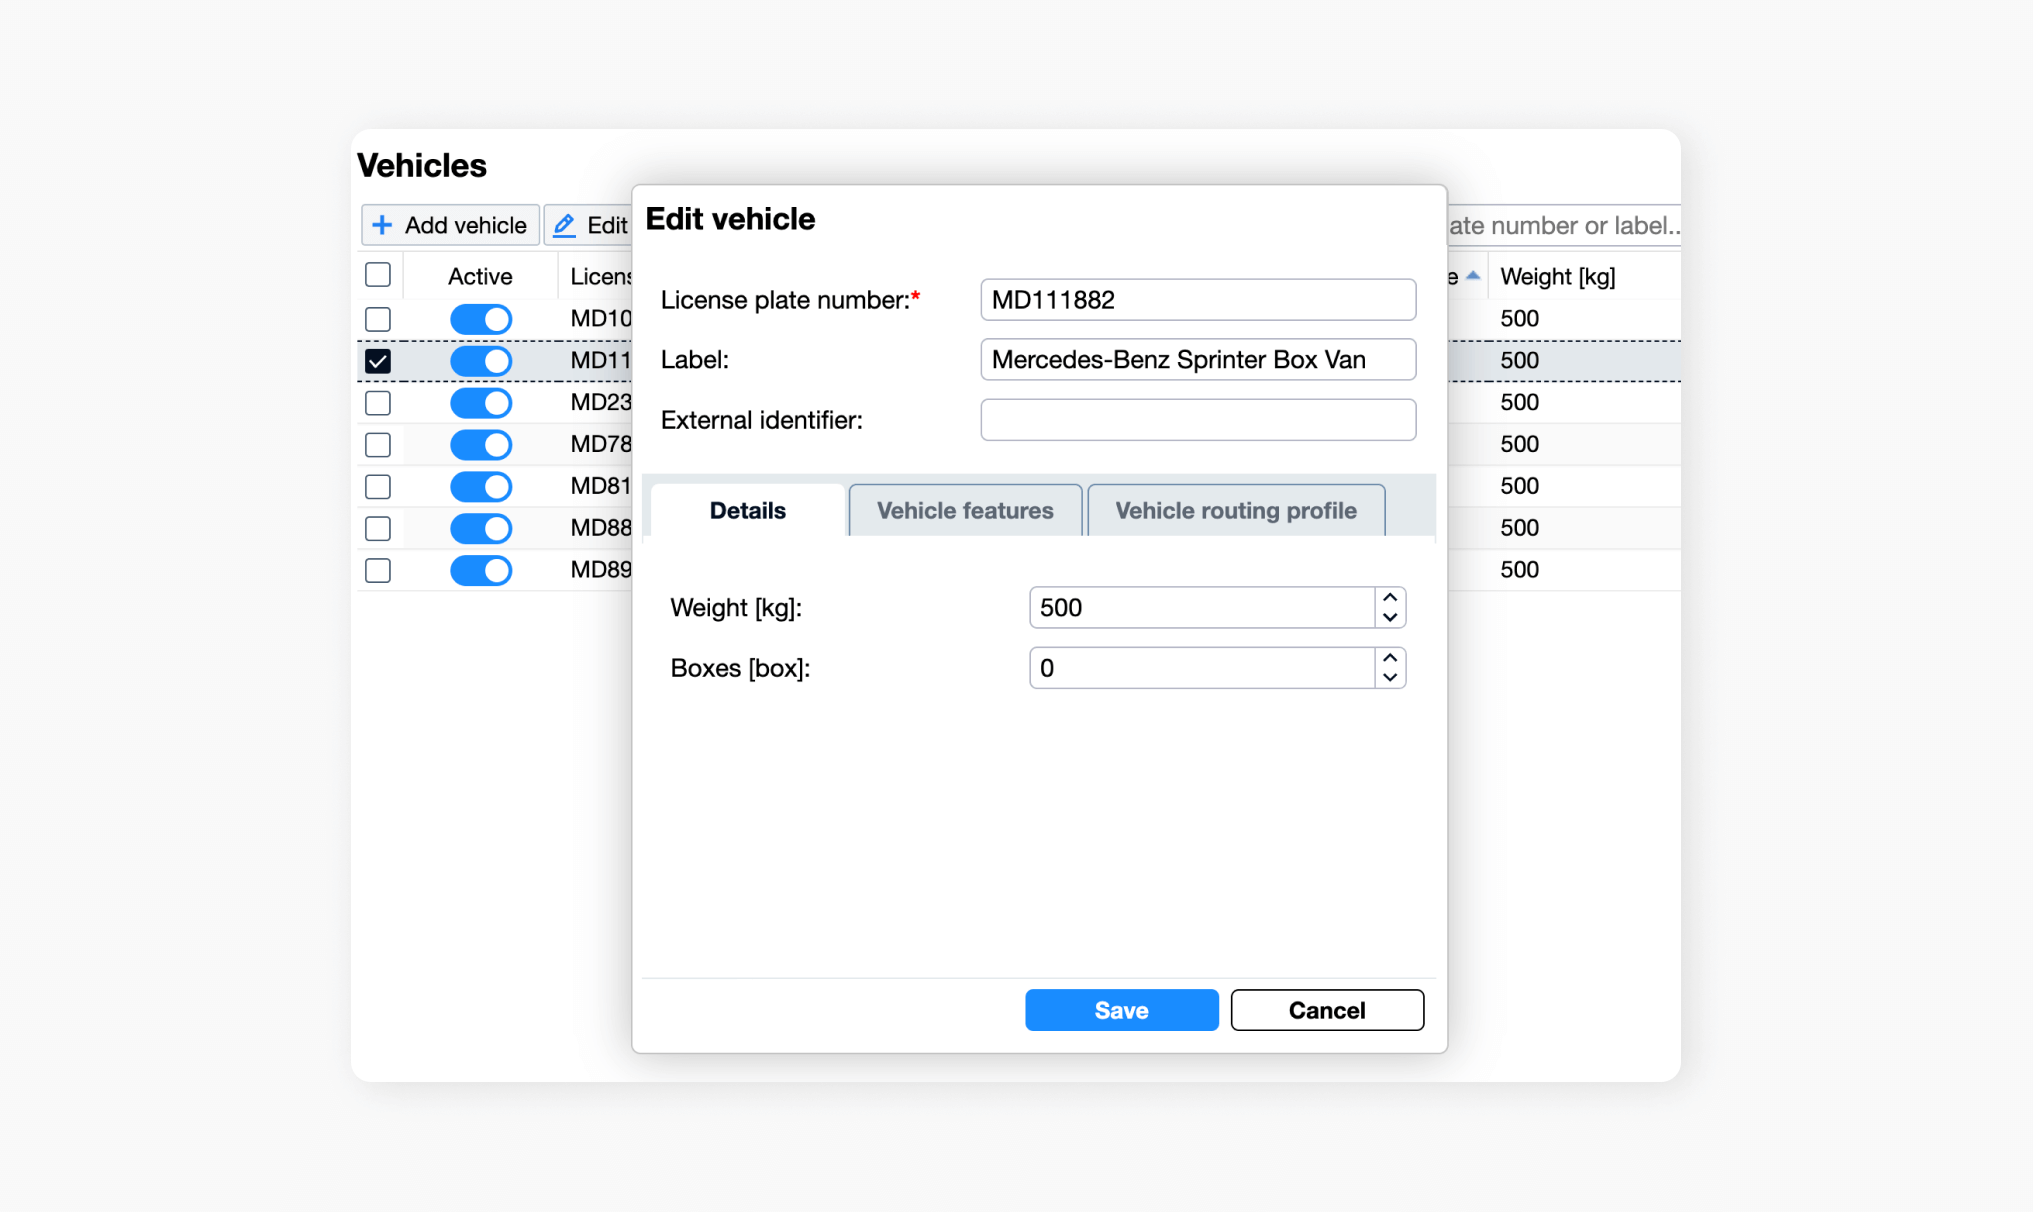
Task: Click the Save button
Action: (x=1121, y=1010)
